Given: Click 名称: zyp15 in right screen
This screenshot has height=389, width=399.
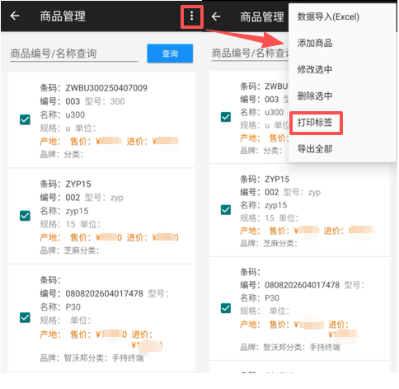Looking at the screenshot, I should point(264,205).
